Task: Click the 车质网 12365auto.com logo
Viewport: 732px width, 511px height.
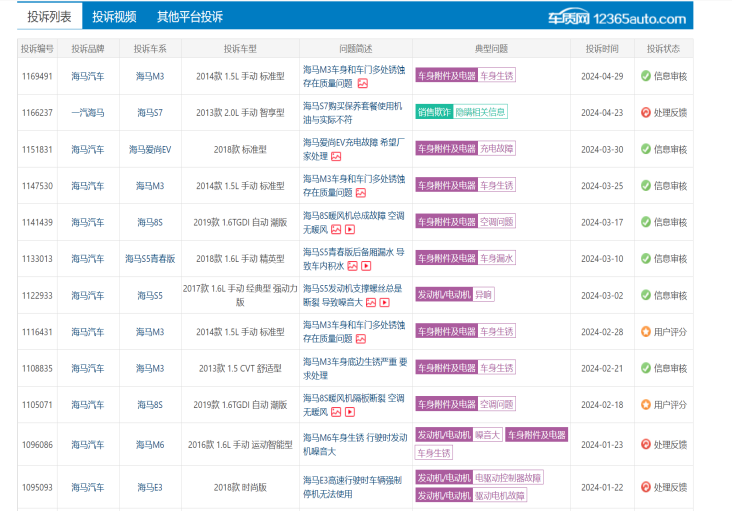Action: [x=631, y=17]
